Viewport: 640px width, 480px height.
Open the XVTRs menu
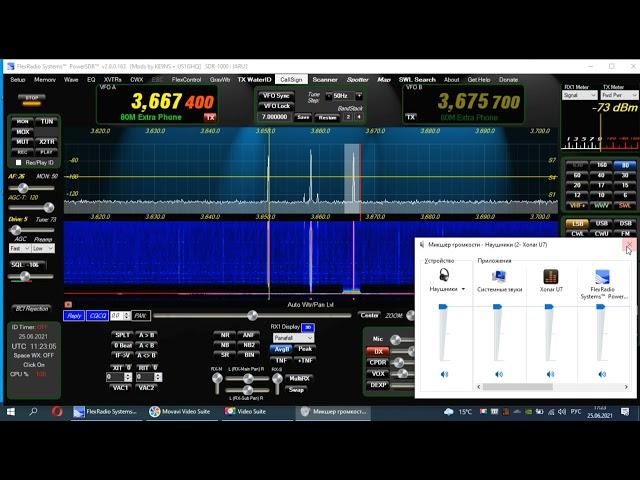(x=113, y=80)
